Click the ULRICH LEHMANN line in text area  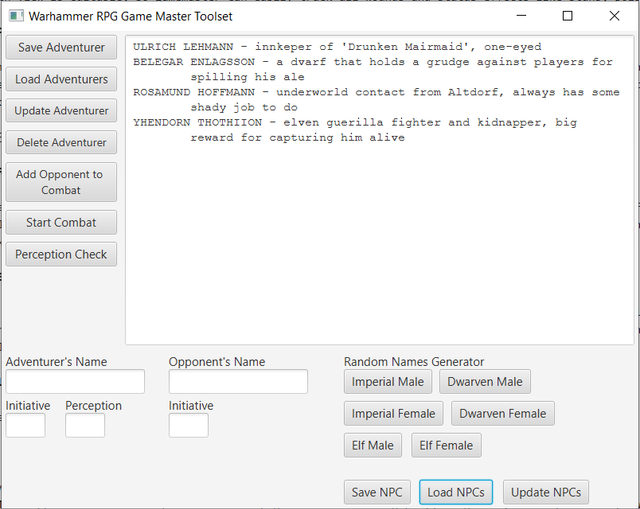point(337,47)
